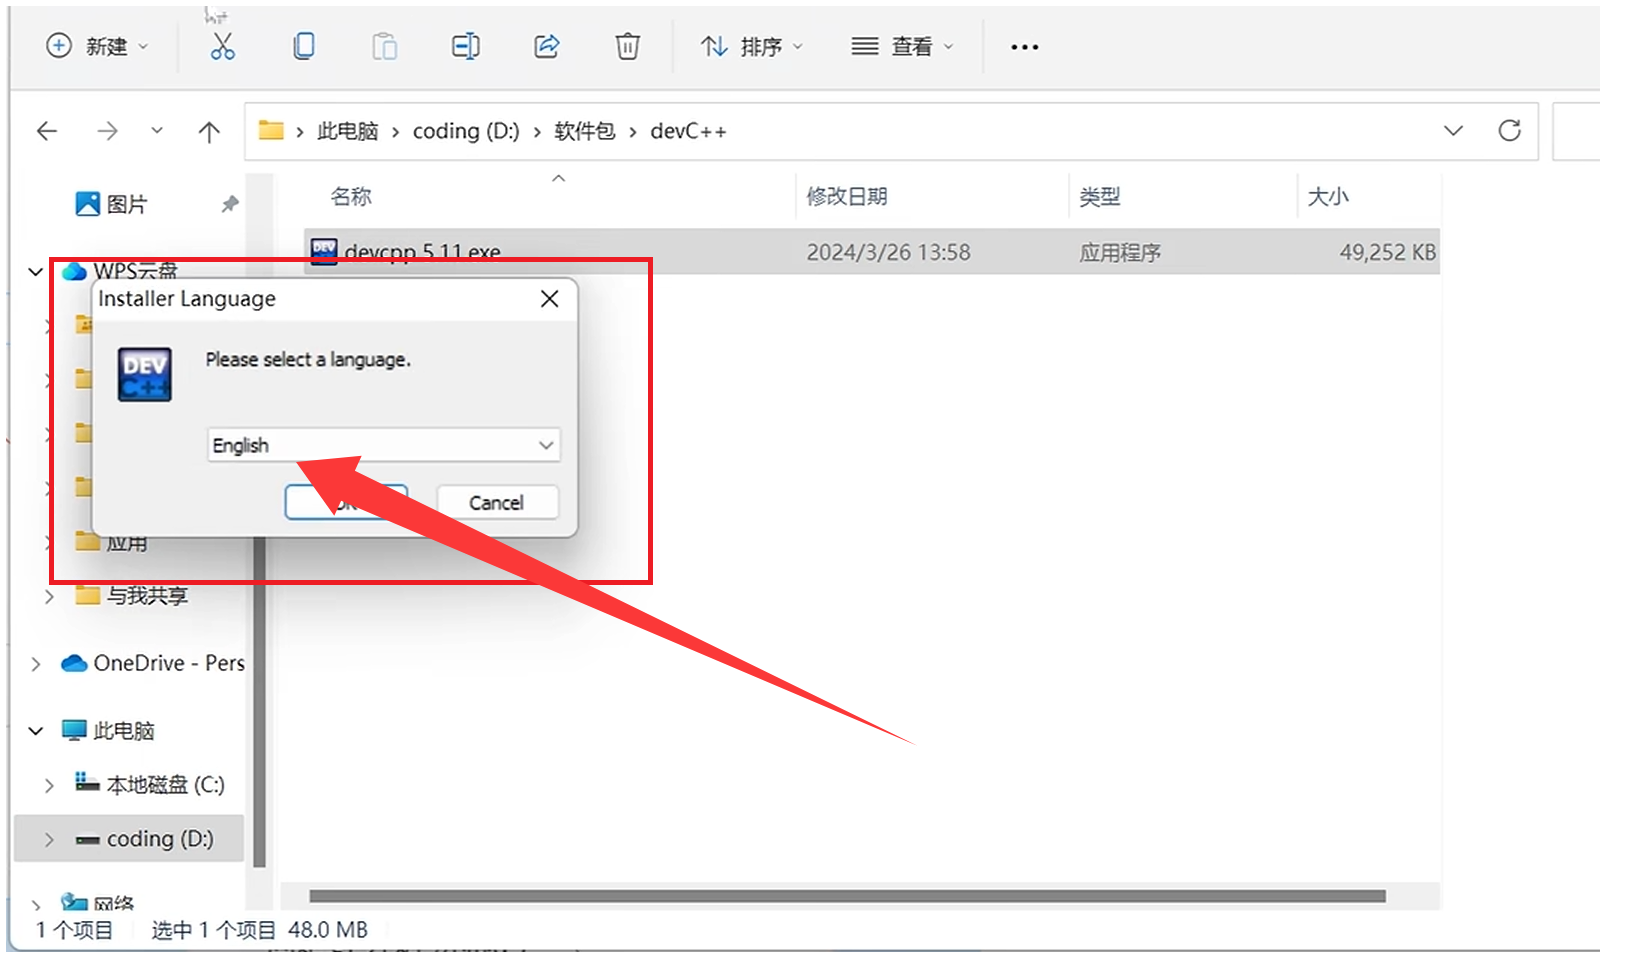Collapse the 此电脑 tree node
The width and height of the screenshot is (1632, 954).
coord(36,731)
